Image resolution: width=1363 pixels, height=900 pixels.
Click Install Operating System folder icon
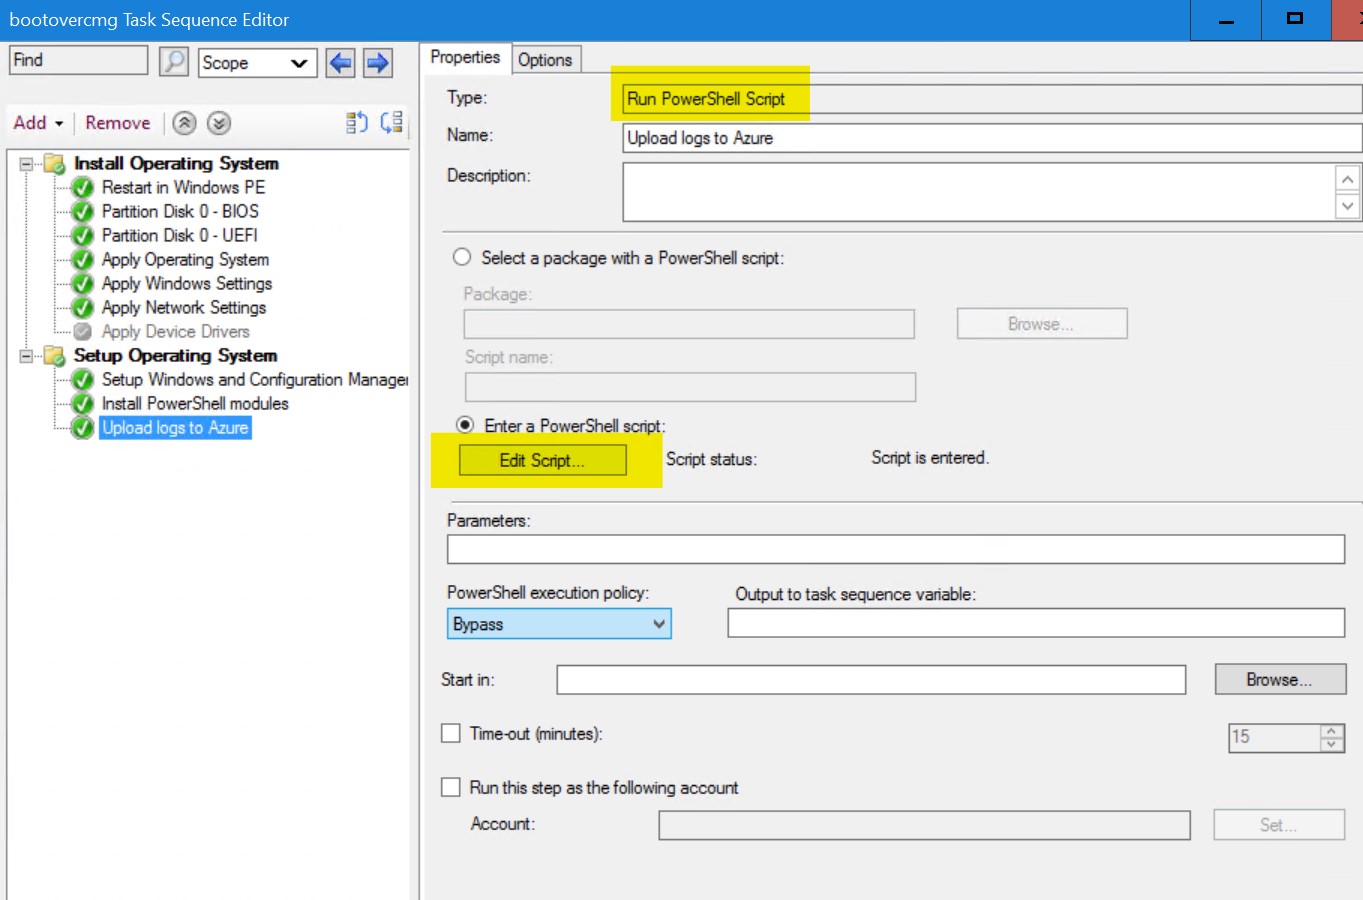55,163
